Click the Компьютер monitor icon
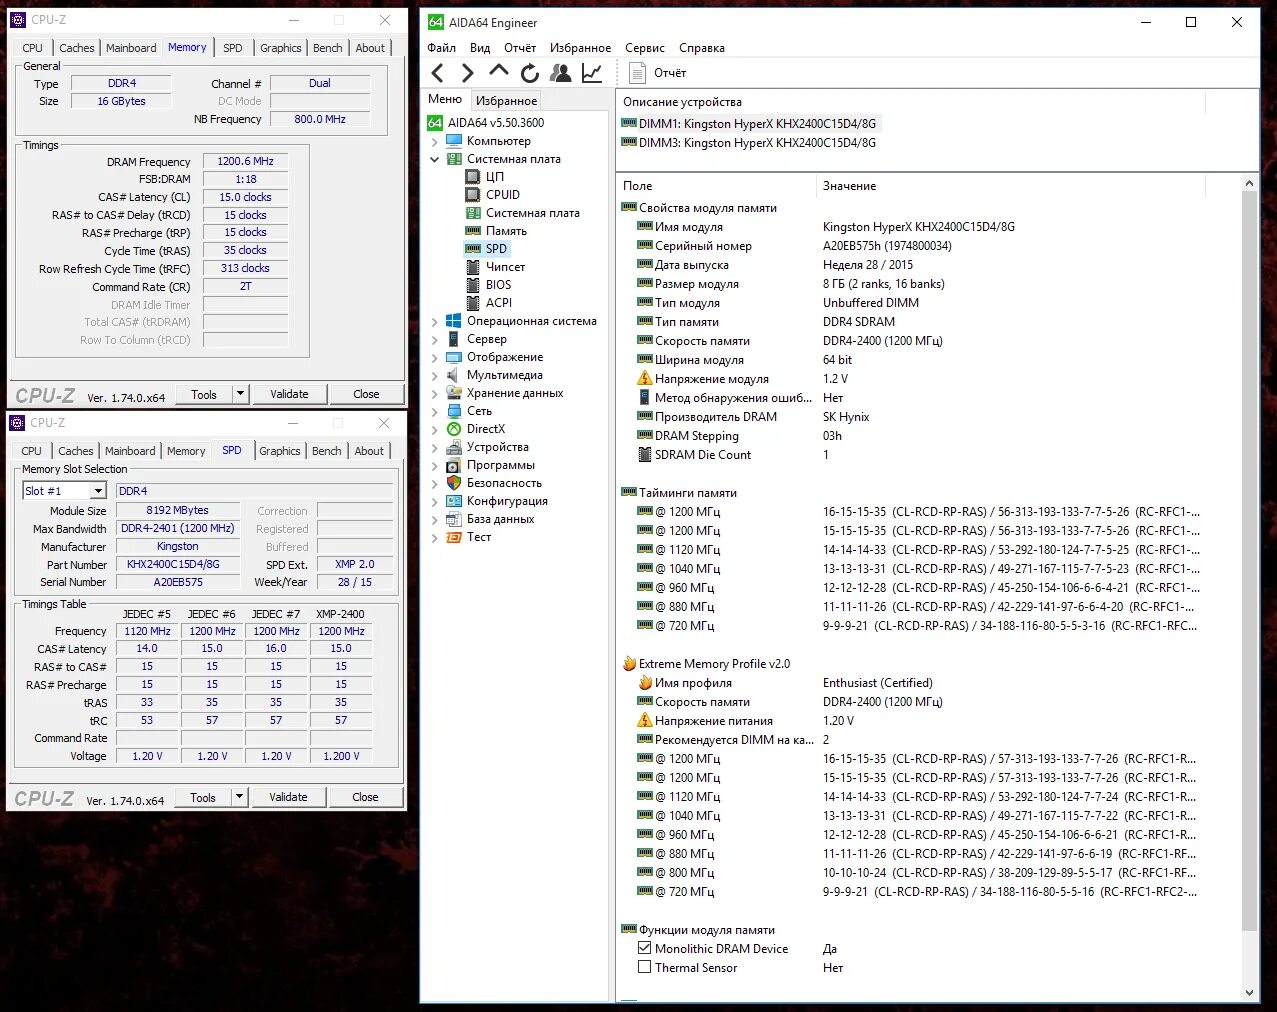The width and height of the screenshot is (1277, 1012). pyautogui.click(x=454, y=141)
